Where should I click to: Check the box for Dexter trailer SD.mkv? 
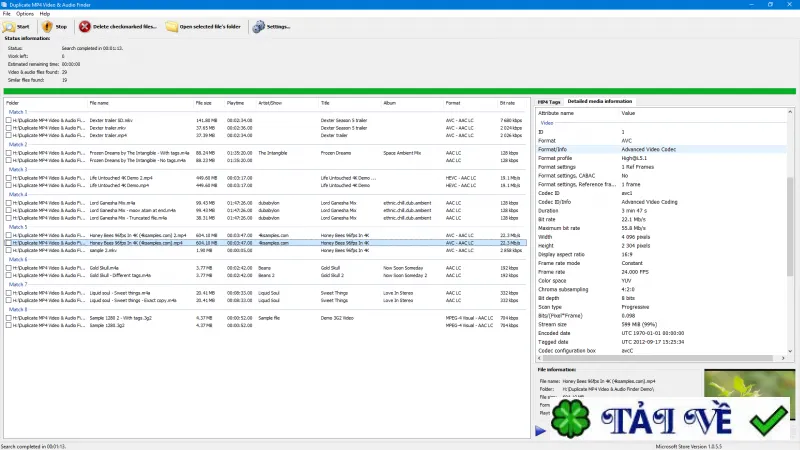click(x=8, y=120)
